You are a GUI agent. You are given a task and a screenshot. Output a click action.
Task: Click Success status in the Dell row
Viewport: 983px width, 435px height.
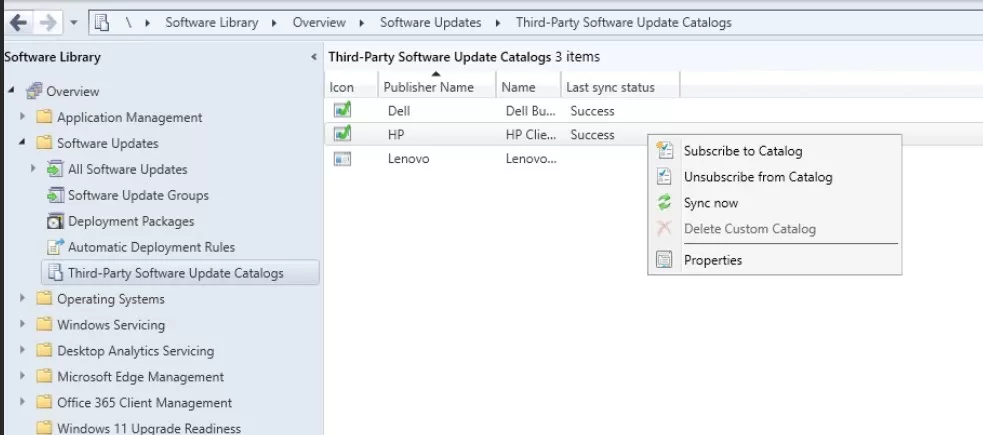pyautogui.click(x=592, y=111)
